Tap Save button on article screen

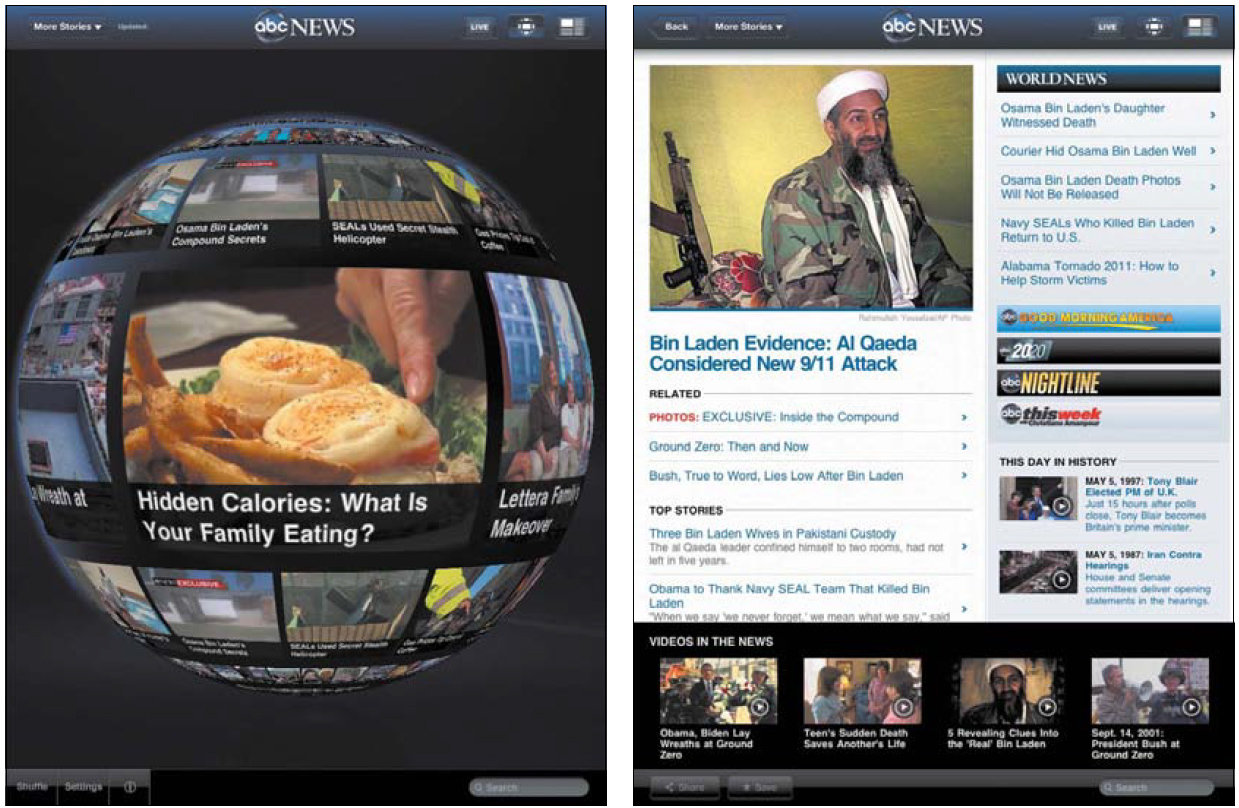[x=759, y=787]
